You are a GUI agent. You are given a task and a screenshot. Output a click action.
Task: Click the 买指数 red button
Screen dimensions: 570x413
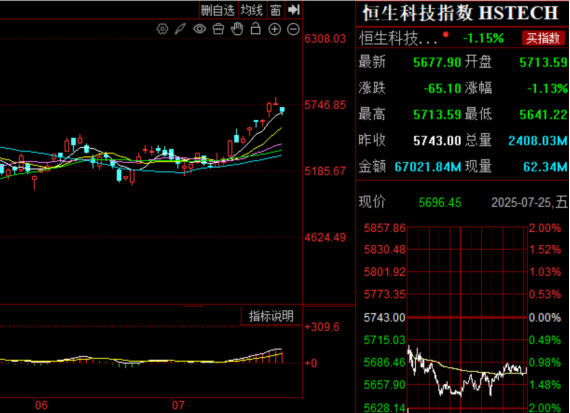(543, 38)
